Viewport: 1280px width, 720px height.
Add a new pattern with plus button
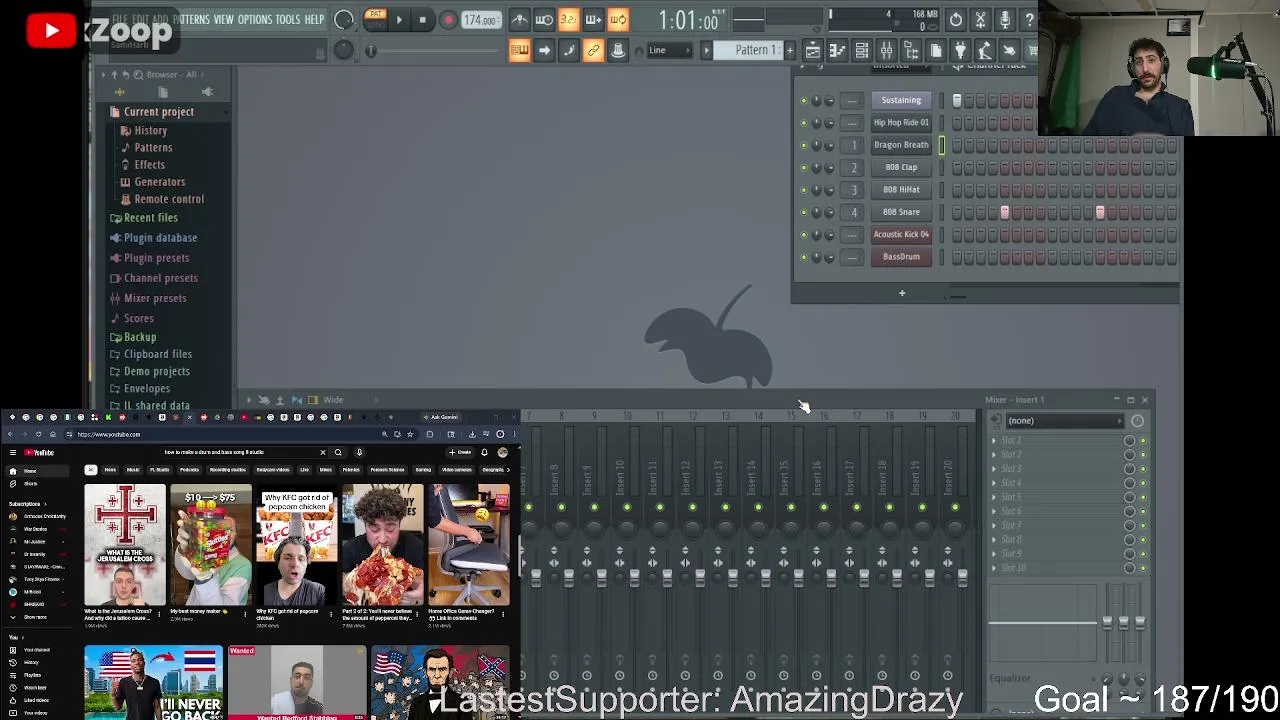789,50
